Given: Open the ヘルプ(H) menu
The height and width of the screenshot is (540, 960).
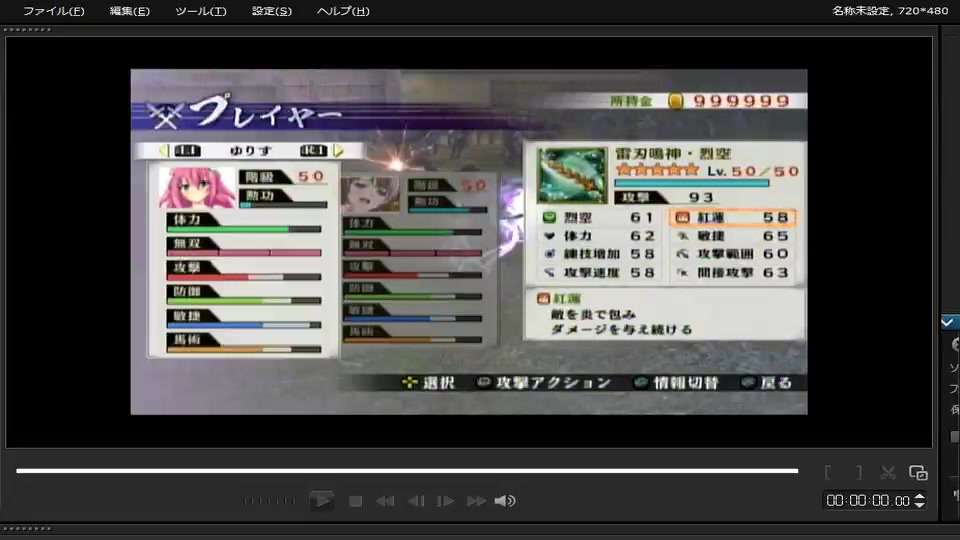Looking at the screenshot, I should (343, 11).
